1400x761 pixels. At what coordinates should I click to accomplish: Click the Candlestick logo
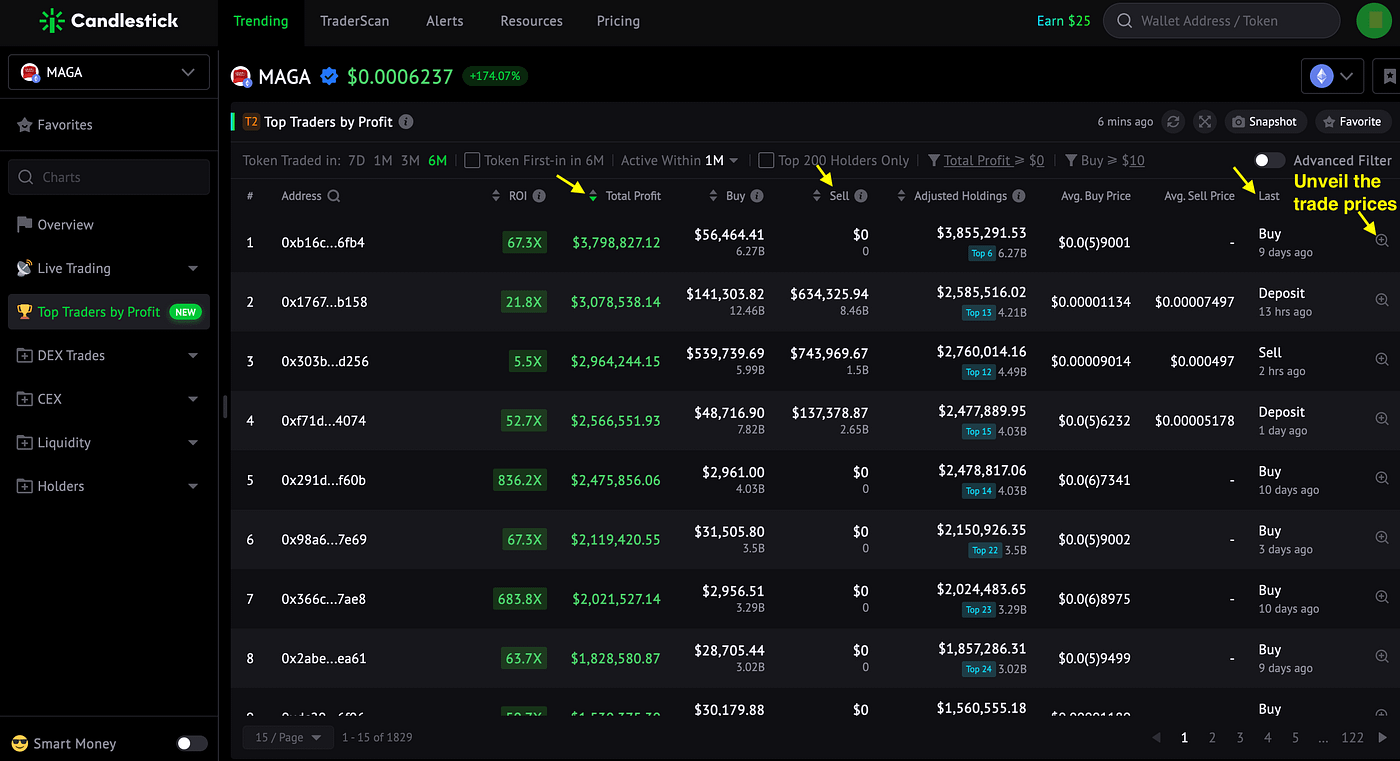[107, 20]
